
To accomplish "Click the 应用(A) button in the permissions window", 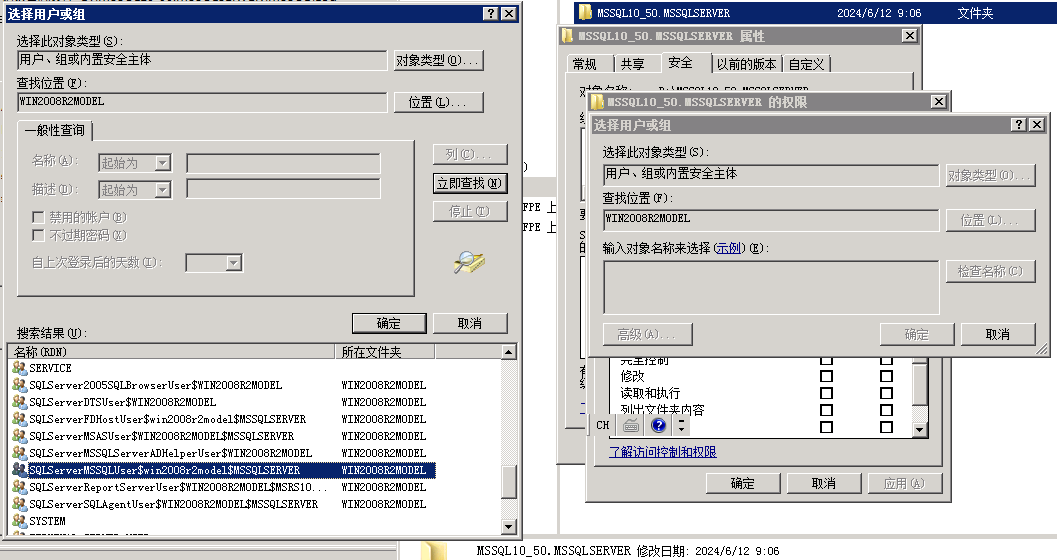I will (x=905, y=483).
